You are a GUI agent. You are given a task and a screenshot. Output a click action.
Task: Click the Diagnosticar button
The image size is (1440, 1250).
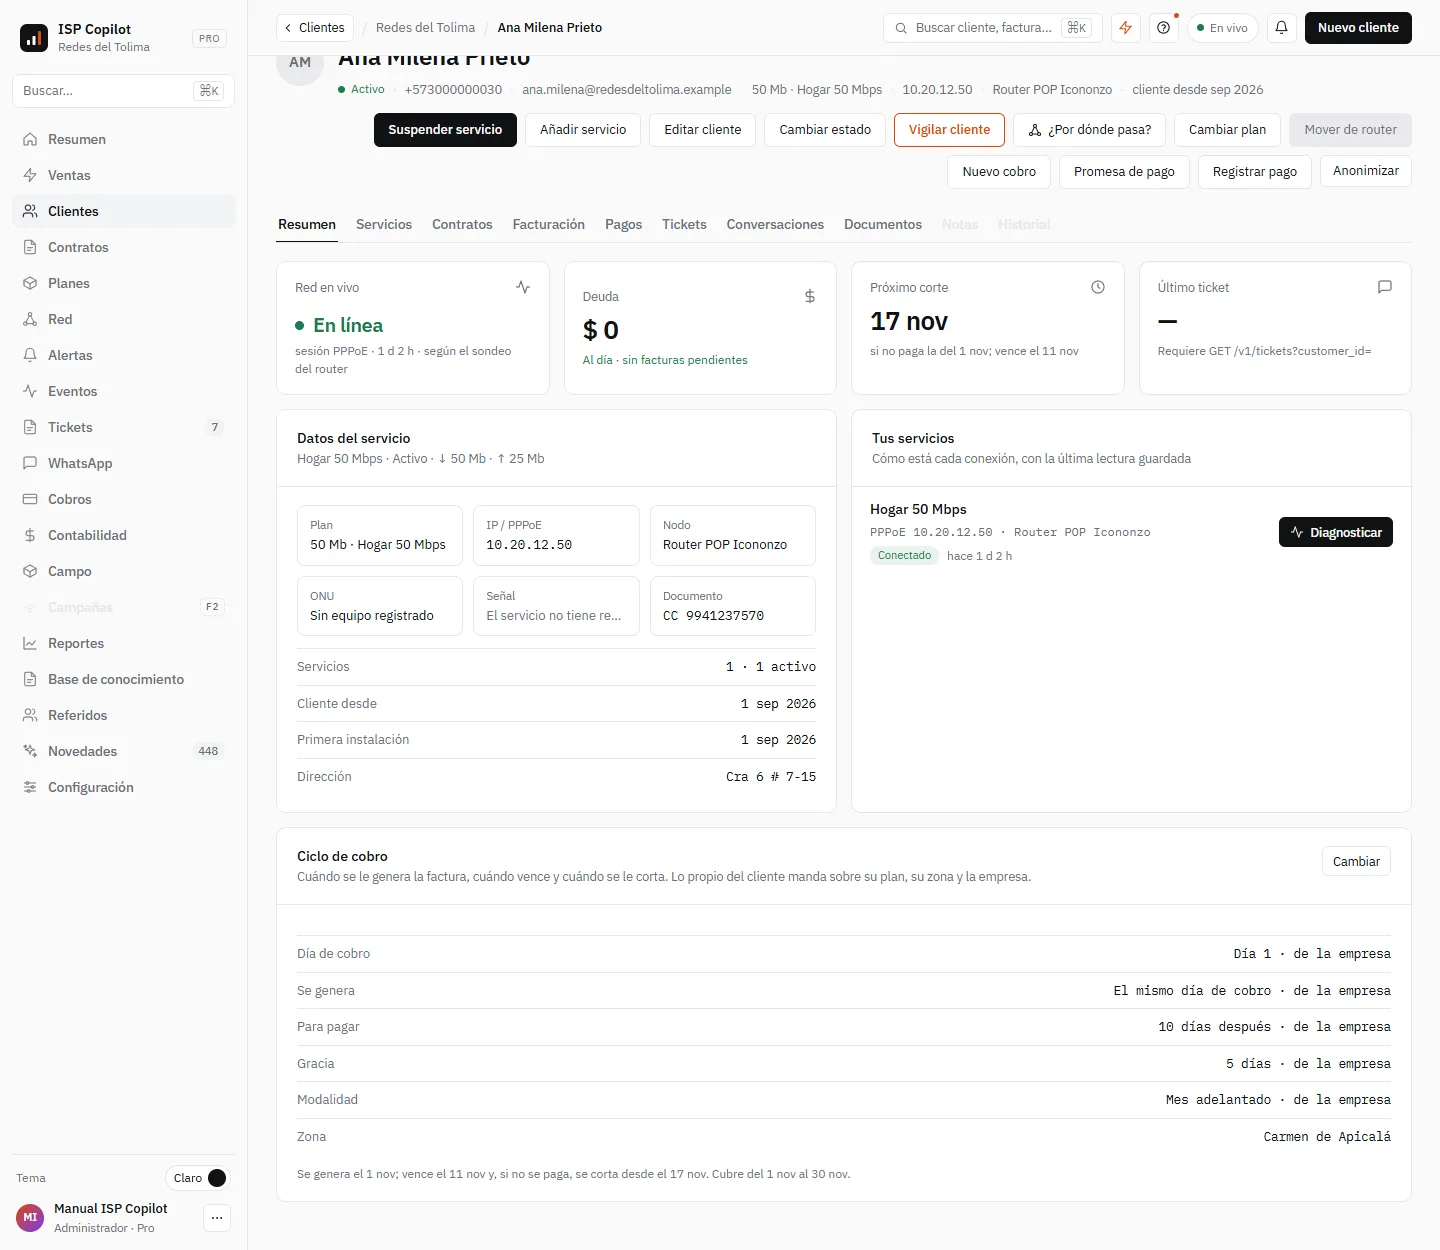pyautogui.click(x=1336, y=532)
